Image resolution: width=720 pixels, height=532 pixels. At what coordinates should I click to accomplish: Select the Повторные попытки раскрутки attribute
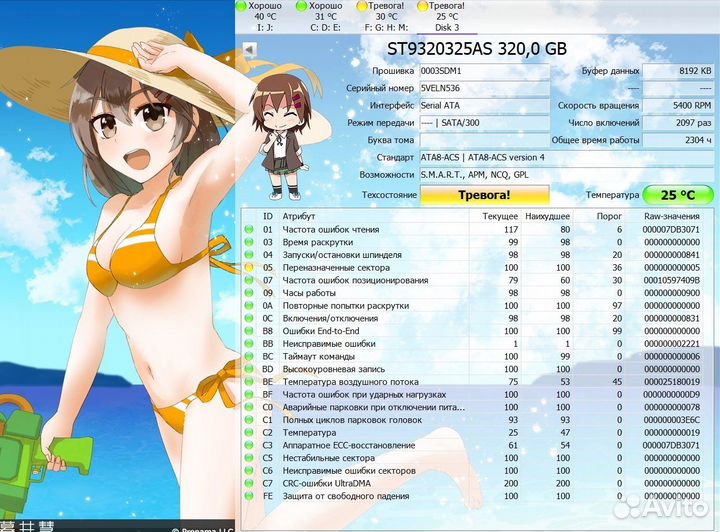pos(346,305)
